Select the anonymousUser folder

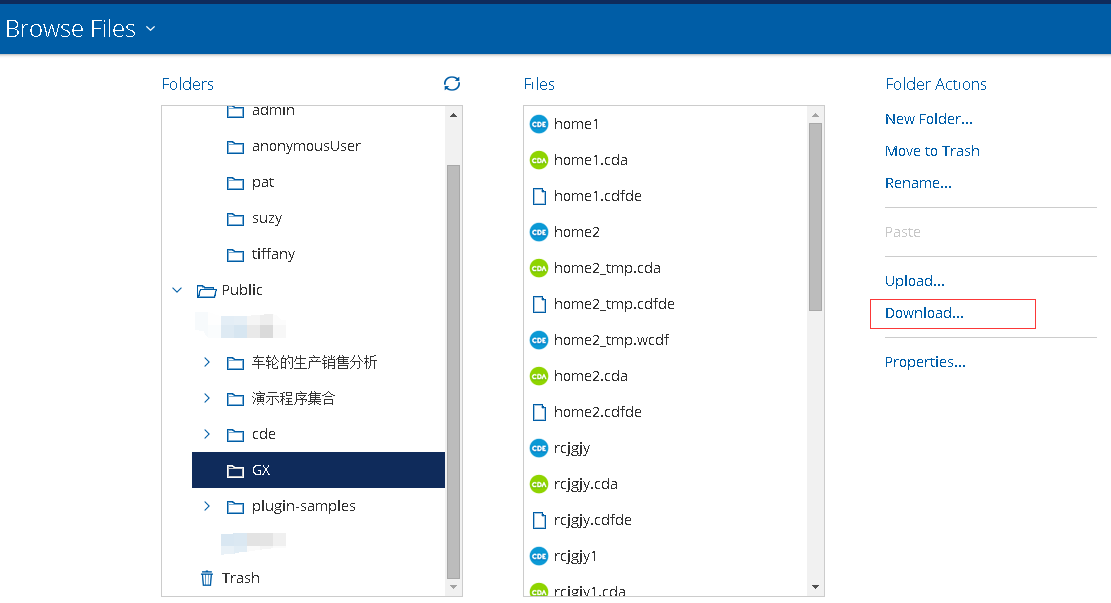pos(306,146)
